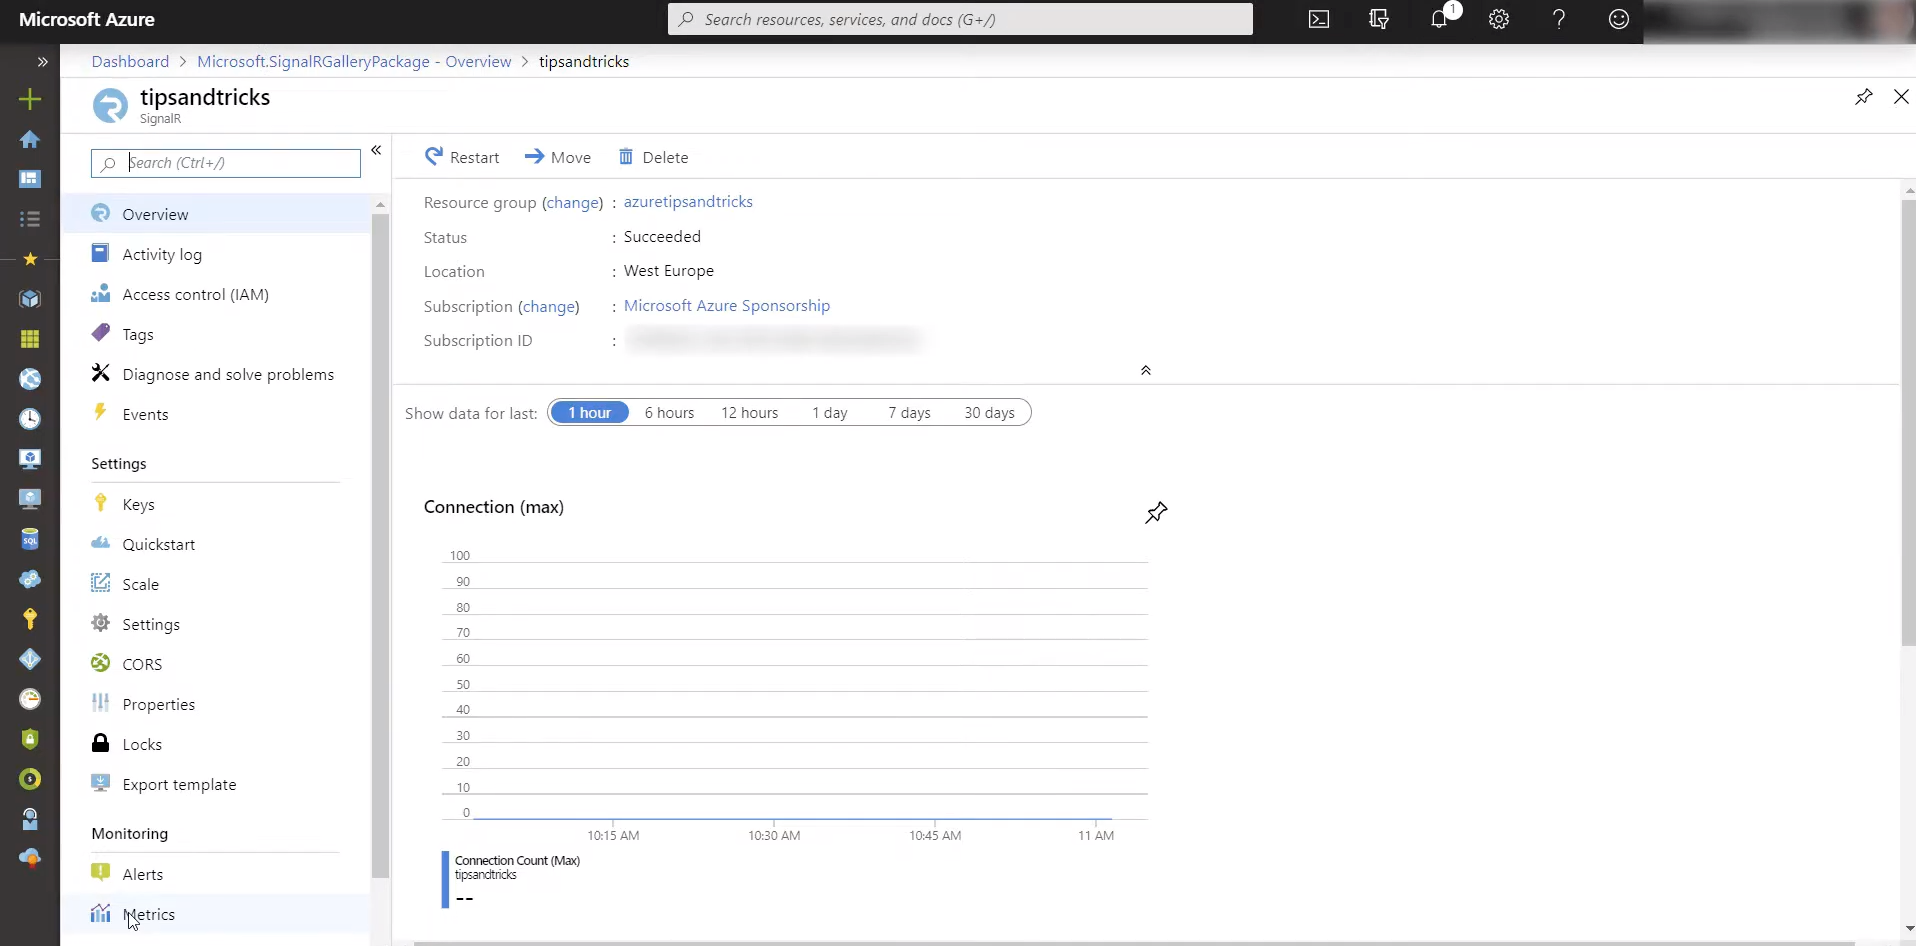Show data for last 30 days
This screenshot has width=1916, height=946.
(x=989, y=413)
